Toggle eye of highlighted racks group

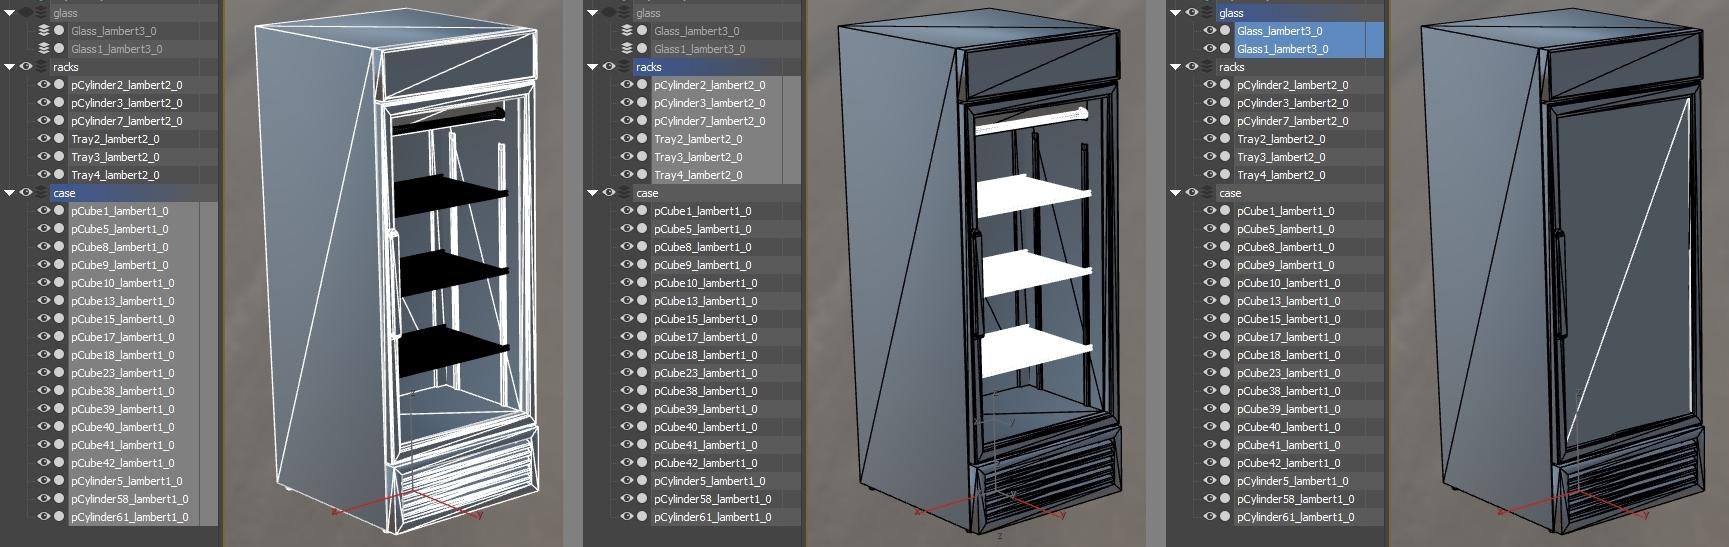pyautogui.click(x=609, y=67)
